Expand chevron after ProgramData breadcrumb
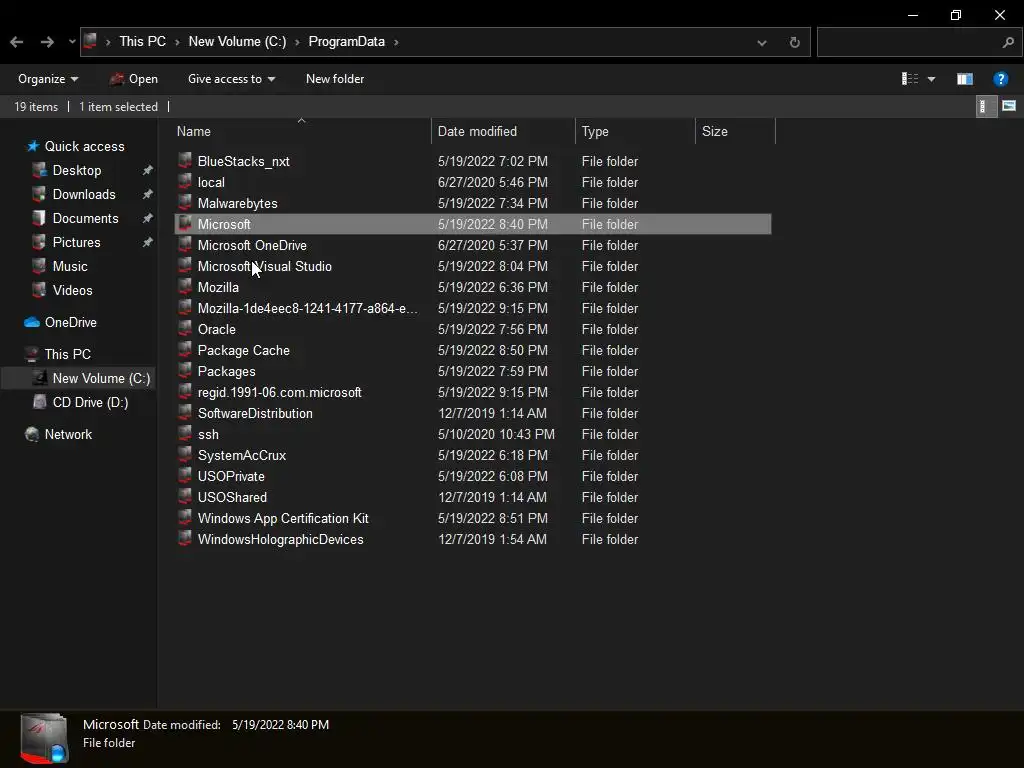Screen dimensions: 1024x768 pos(396,42)
